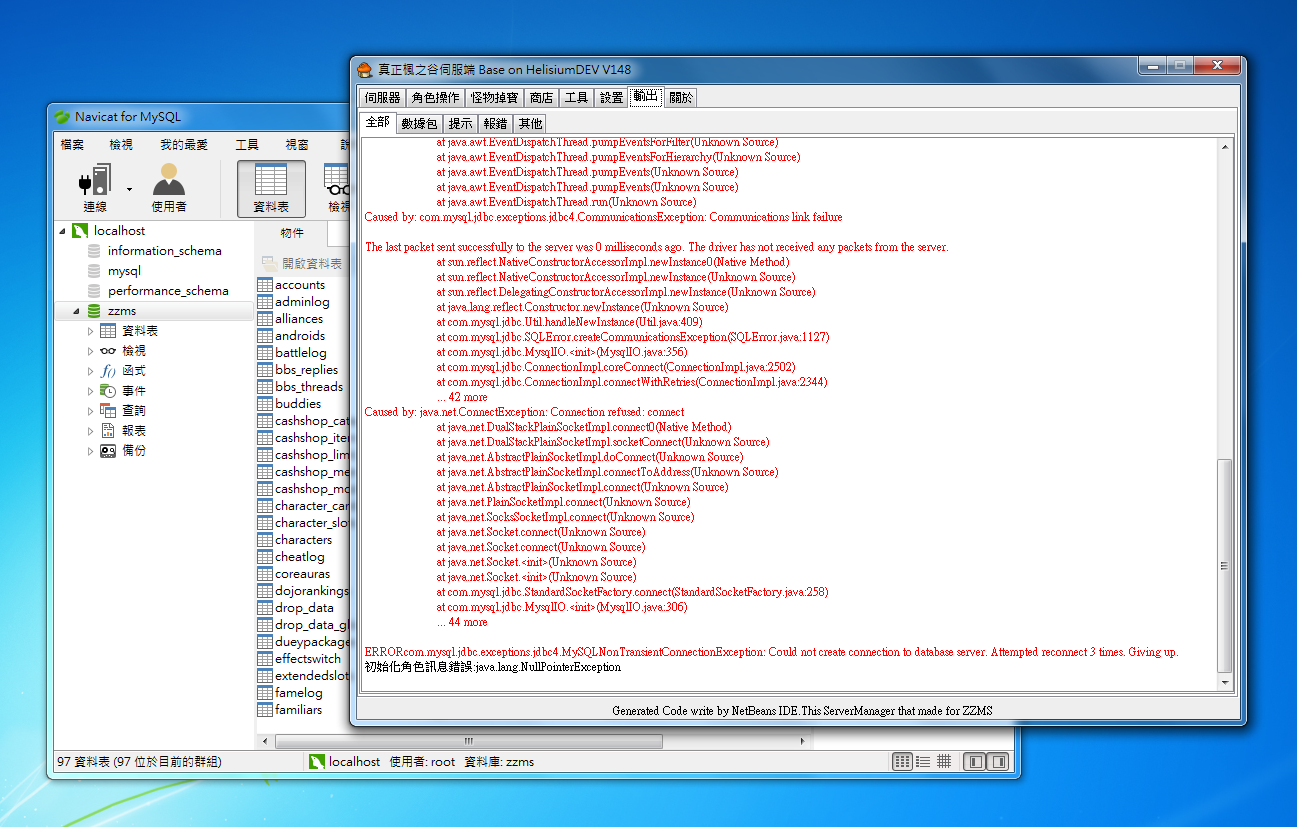Screen dimensions: 1297x827
Task: Switch to 角色操作 tab in server manager
Action: (x=436, y=97)
